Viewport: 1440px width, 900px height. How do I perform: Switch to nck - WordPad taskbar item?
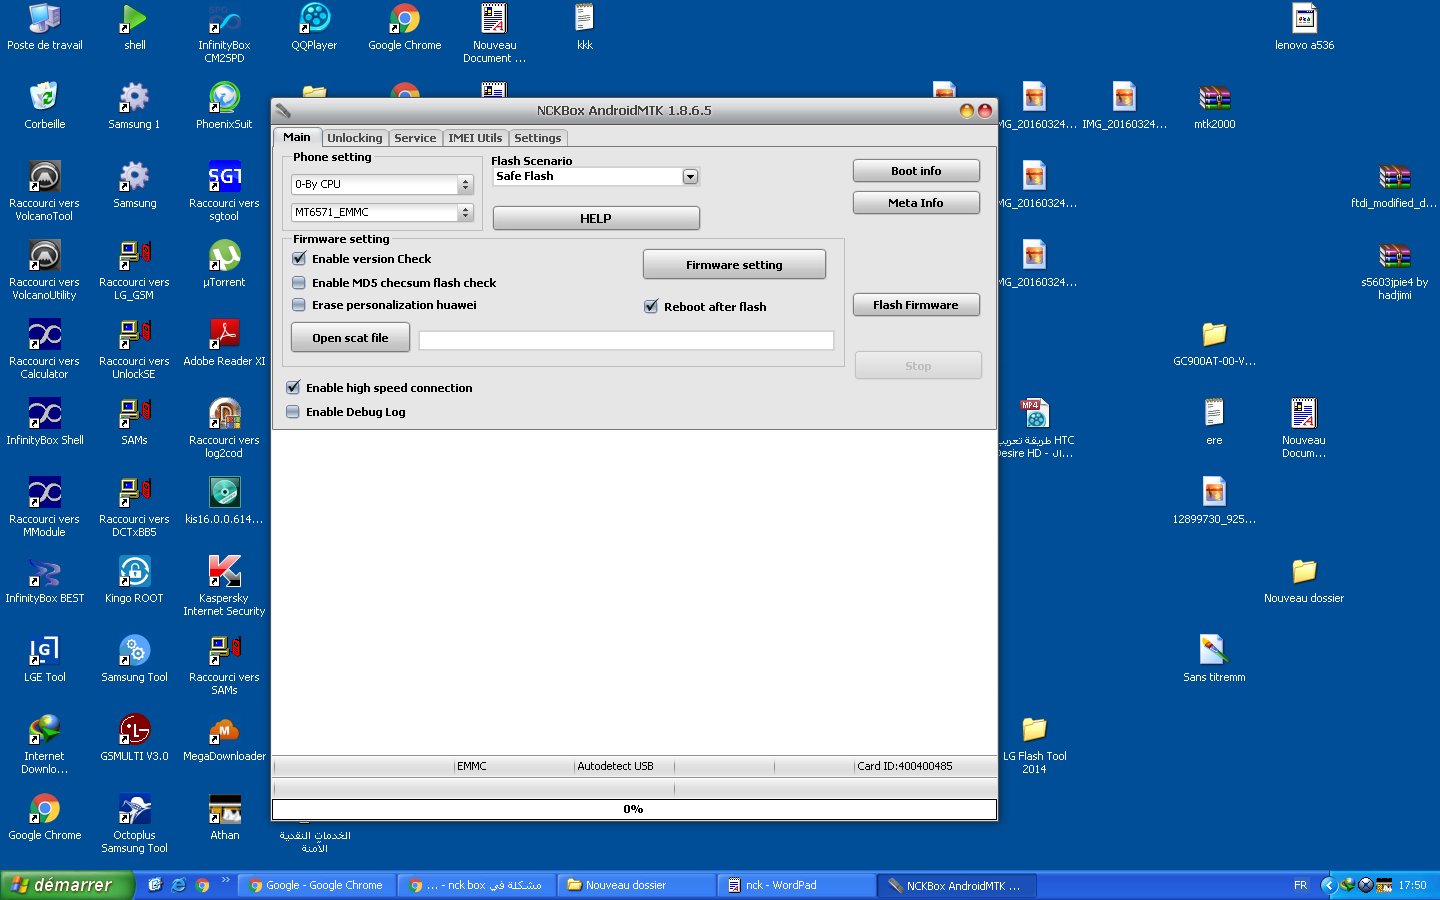(x=796, y=885)
